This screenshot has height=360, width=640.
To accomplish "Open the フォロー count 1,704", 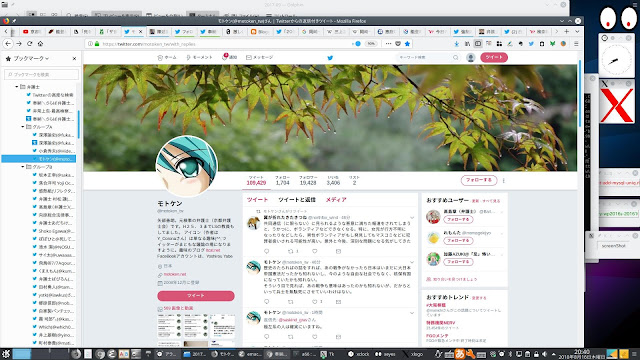I will coord(282,180).
